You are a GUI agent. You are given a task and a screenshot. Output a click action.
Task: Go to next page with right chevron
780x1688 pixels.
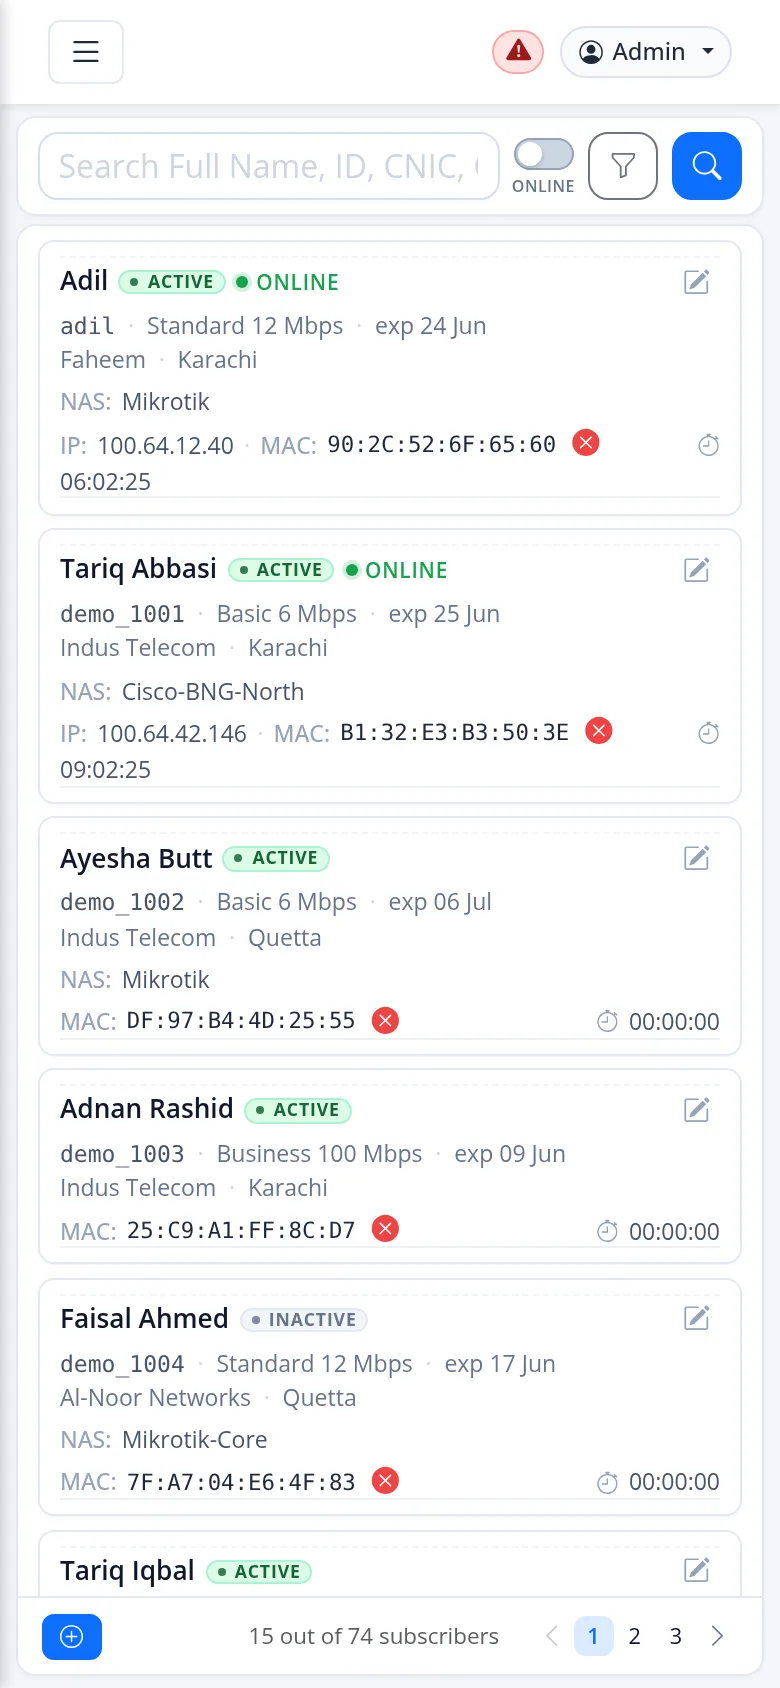(717, 1636)
